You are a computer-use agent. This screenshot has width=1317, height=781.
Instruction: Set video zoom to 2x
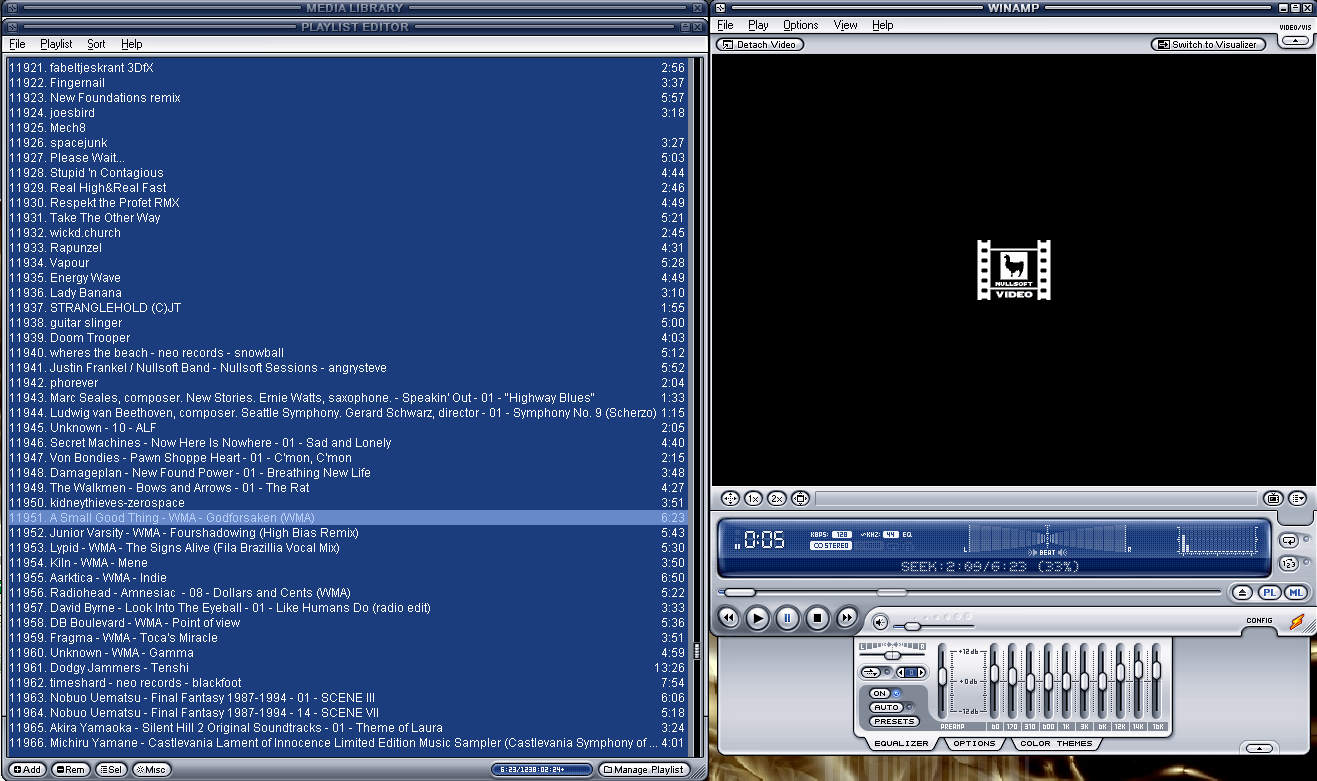click(x=777, y=498)
